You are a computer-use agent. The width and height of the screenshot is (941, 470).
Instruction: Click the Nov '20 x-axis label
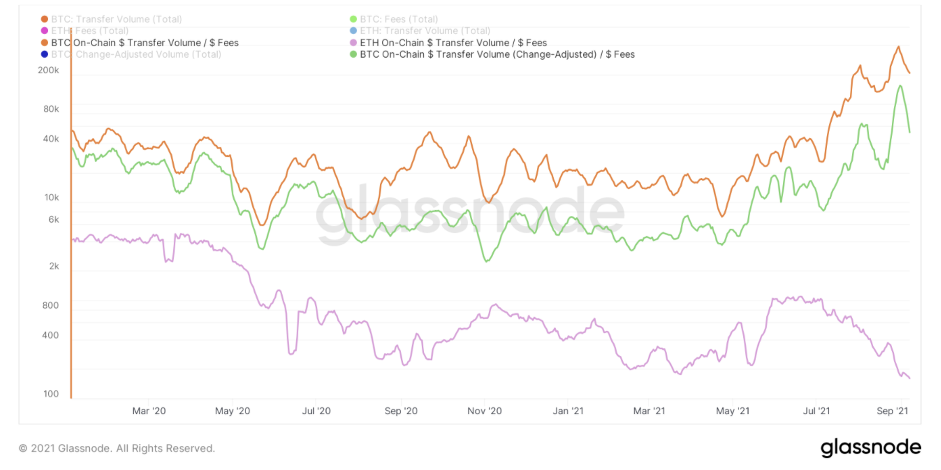(484, 410)
